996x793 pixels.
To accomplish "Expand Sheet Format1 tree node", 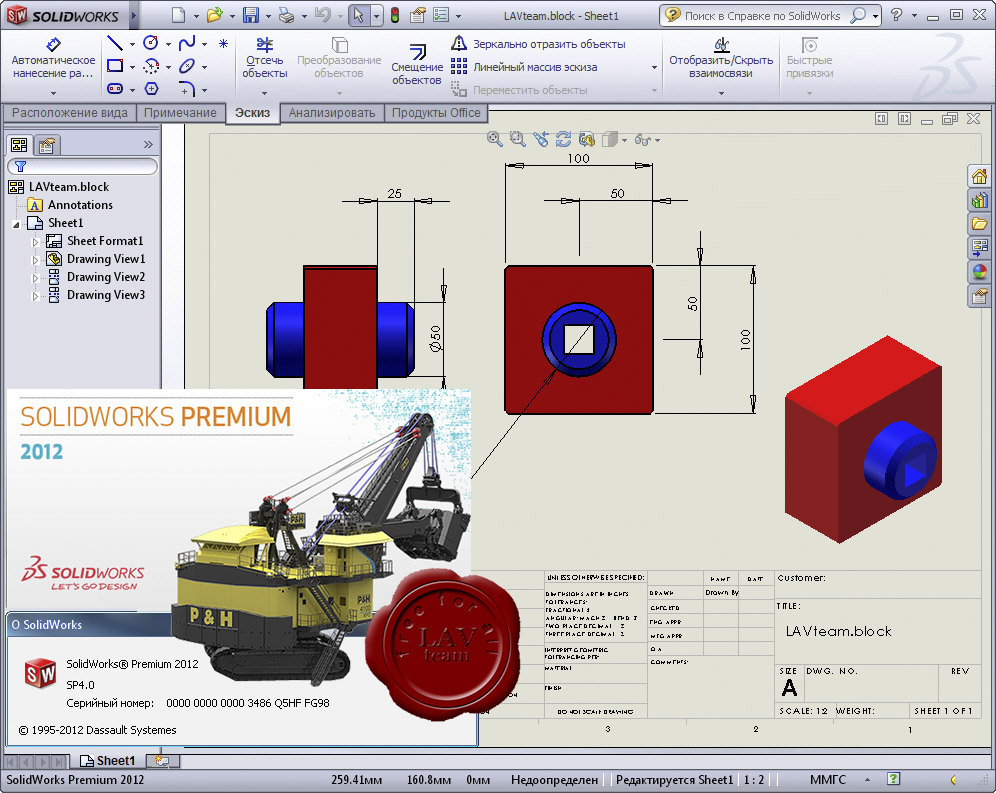I will pos(36,242).
